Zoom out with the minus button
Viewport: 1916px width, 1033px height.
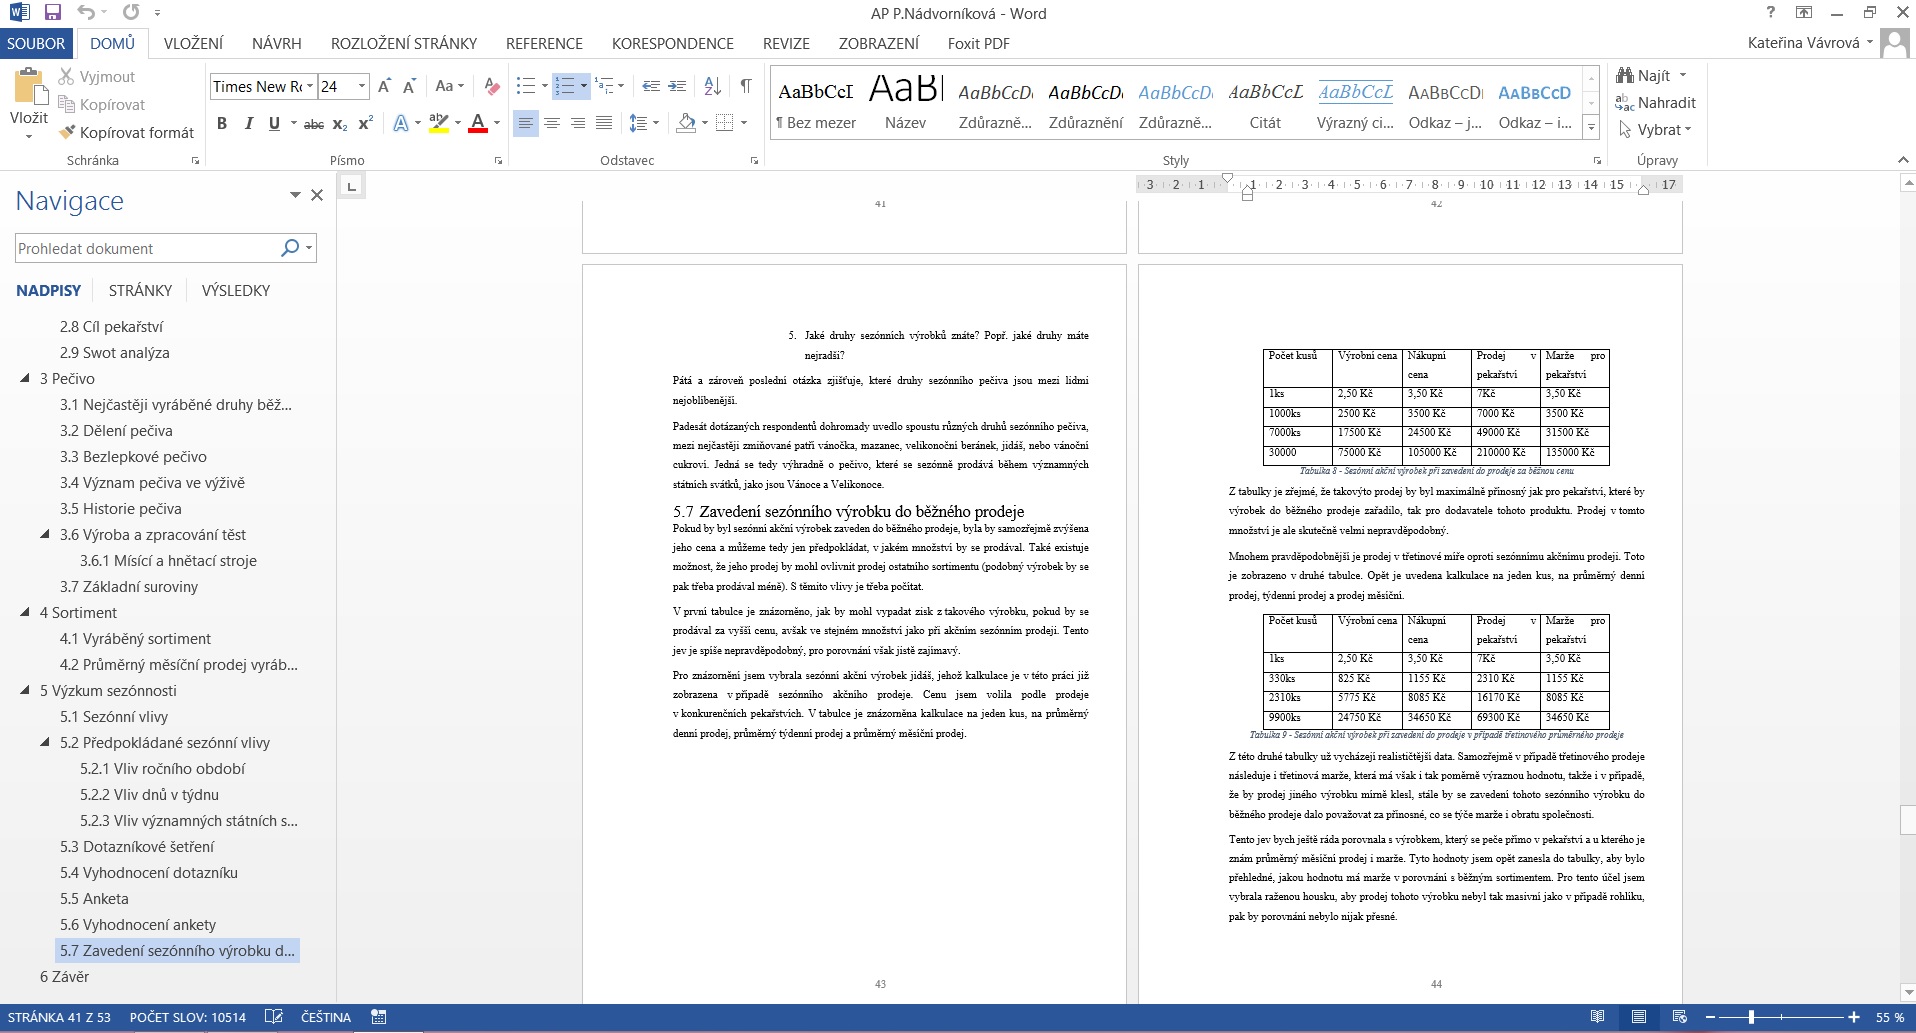coord(1710,1017)
